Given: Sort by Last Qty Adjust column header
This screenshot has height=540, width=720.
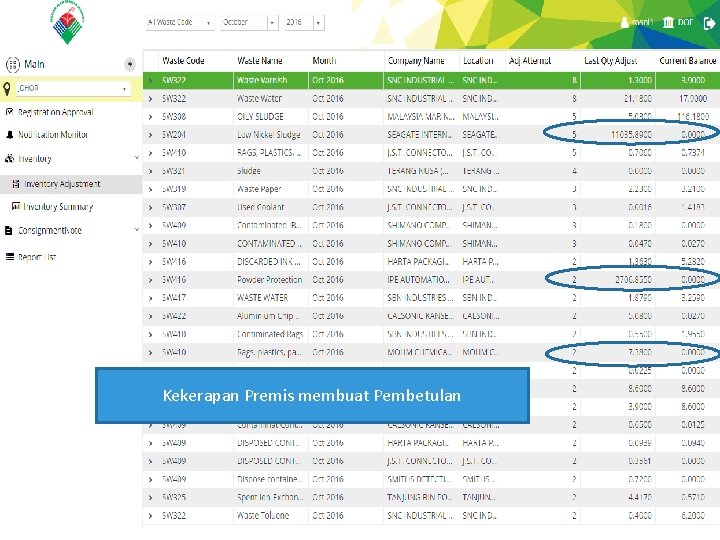Looking at the screenshot, I should pos(611,61).
